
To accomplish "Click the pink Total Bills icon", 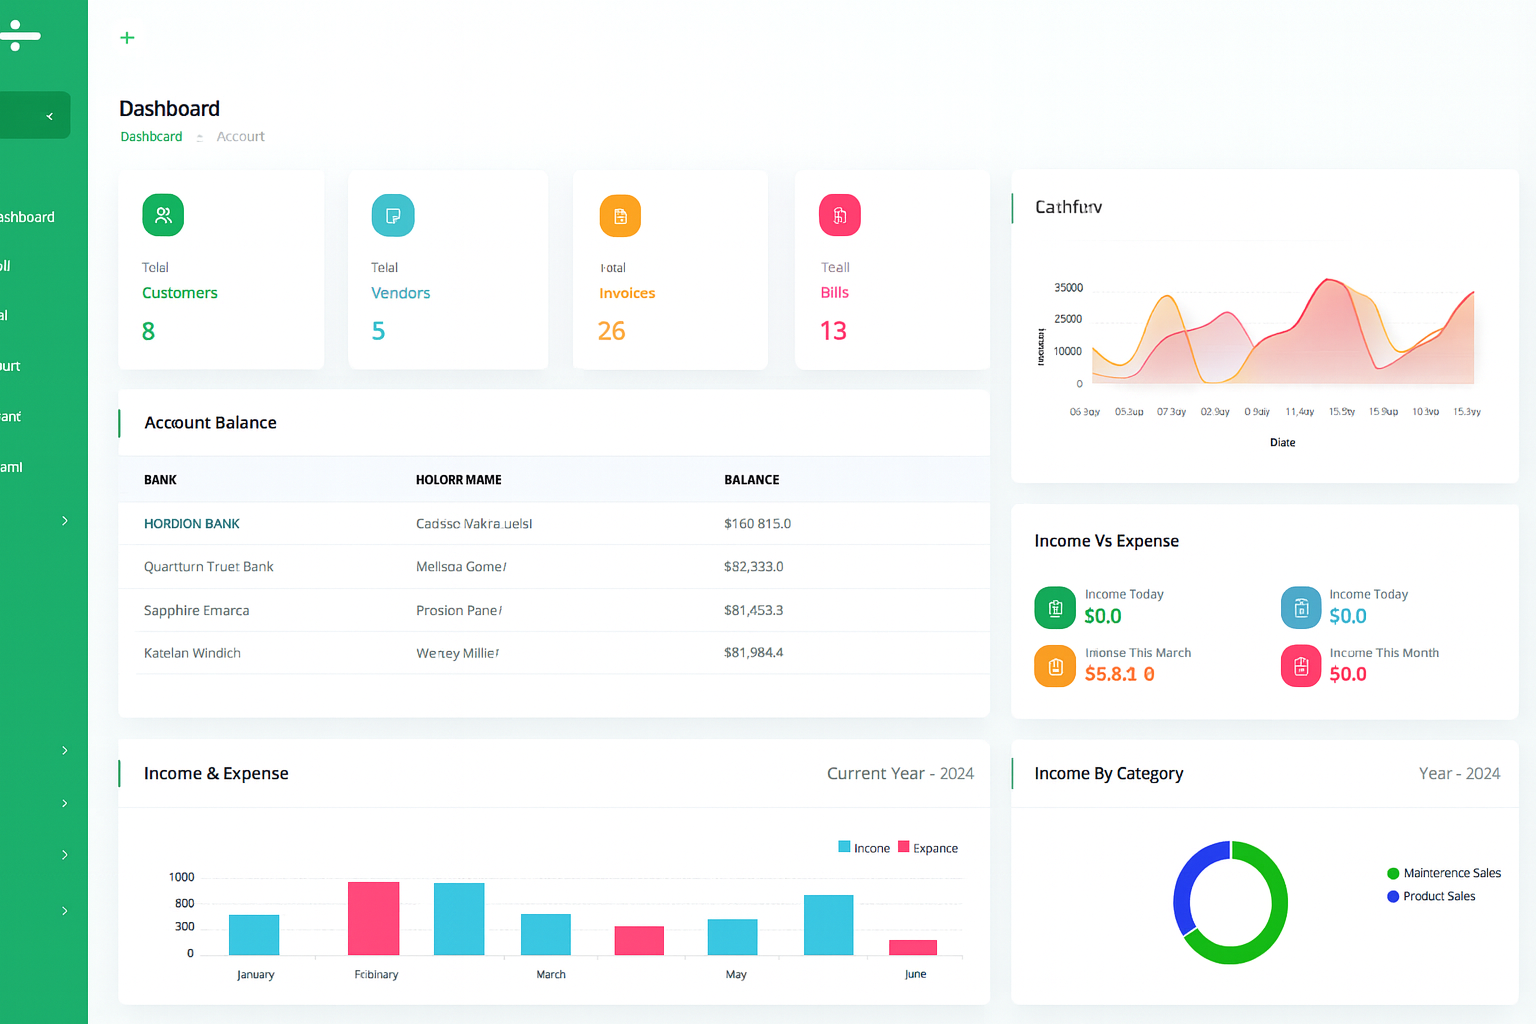I will tap(840, 215).
